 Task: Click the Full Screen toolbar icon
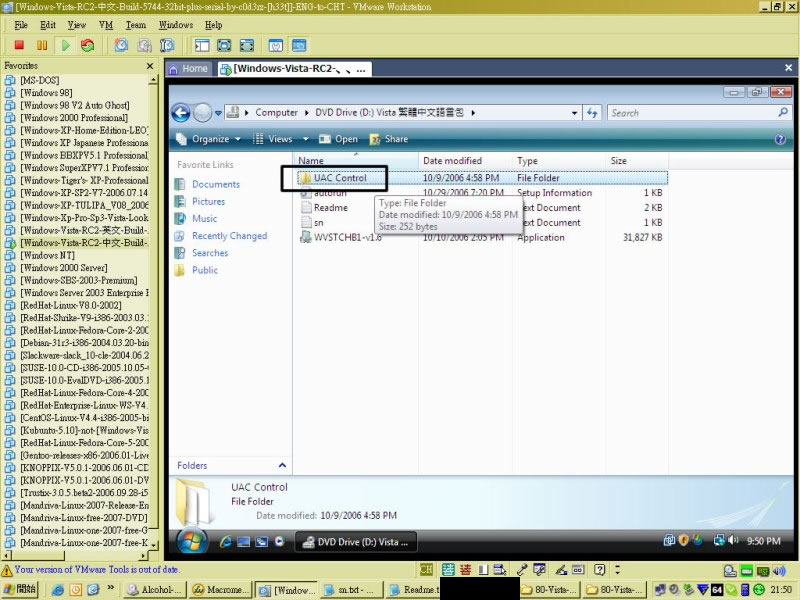point(224,45)
